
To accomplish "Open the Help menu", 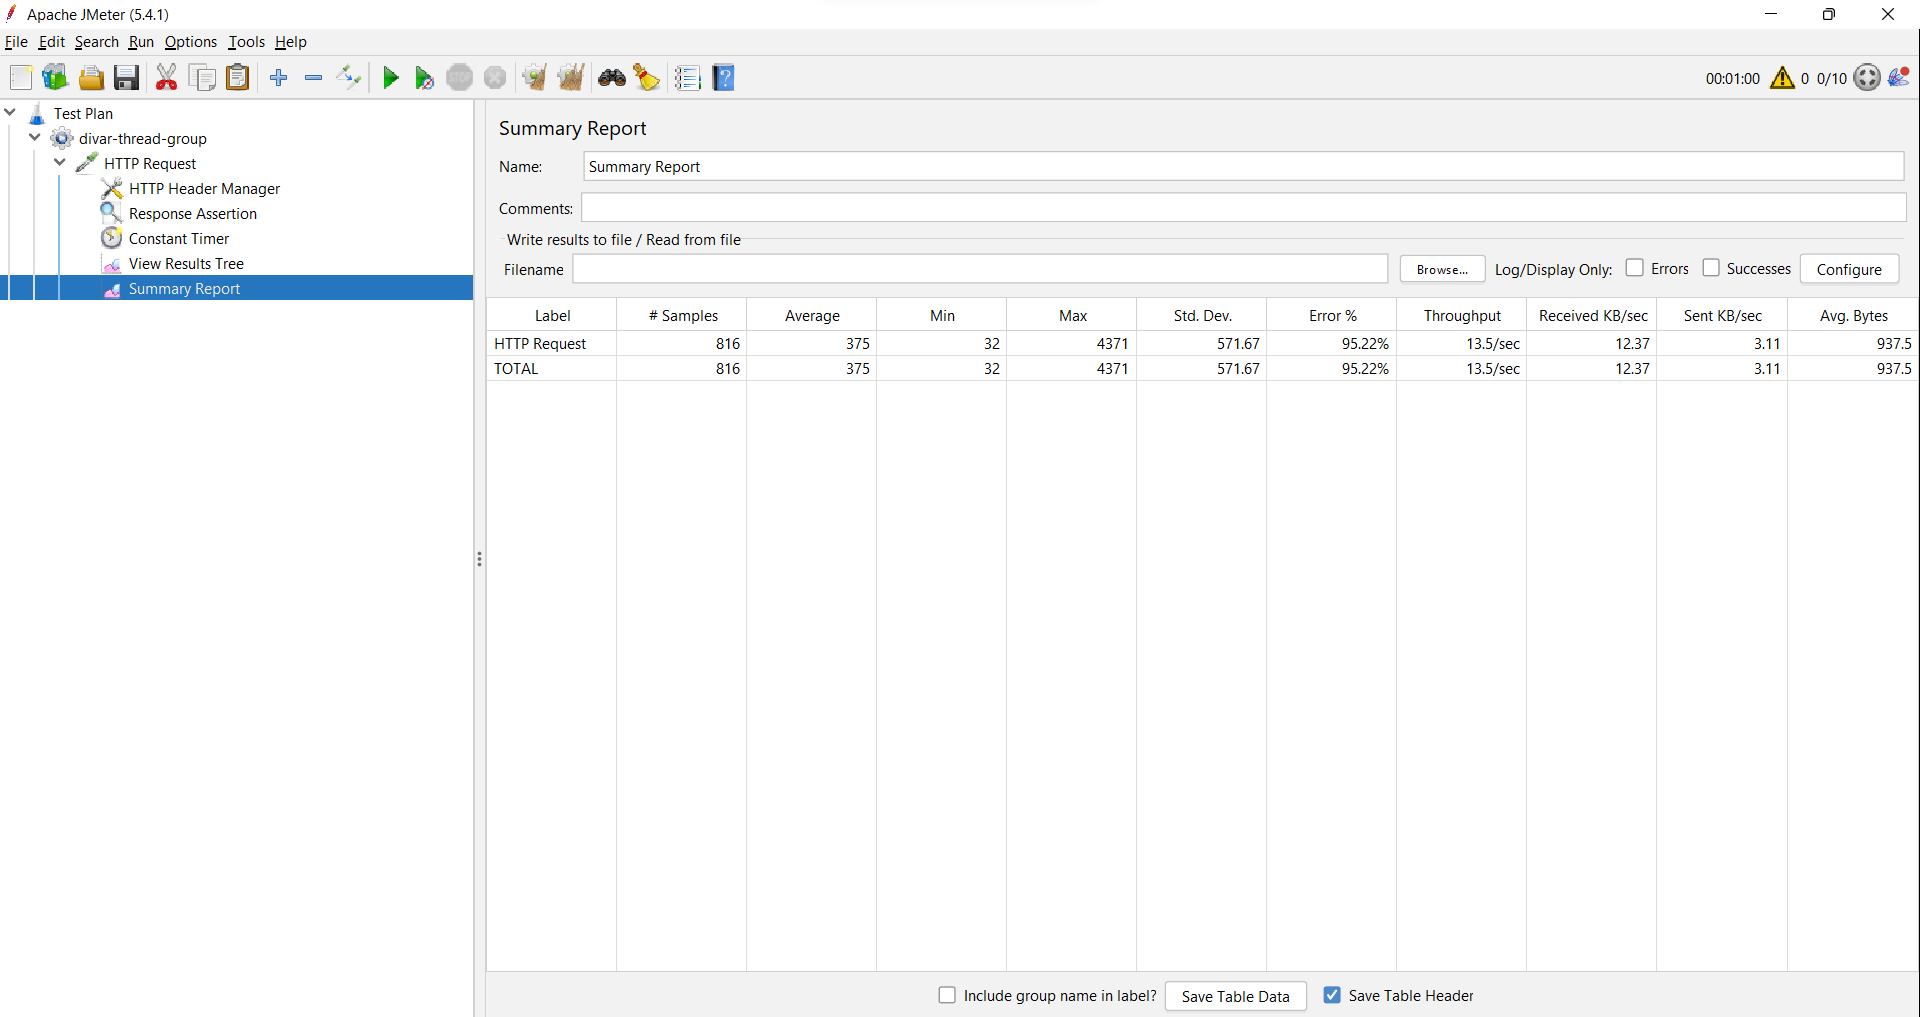I will [x=291, y=42].
